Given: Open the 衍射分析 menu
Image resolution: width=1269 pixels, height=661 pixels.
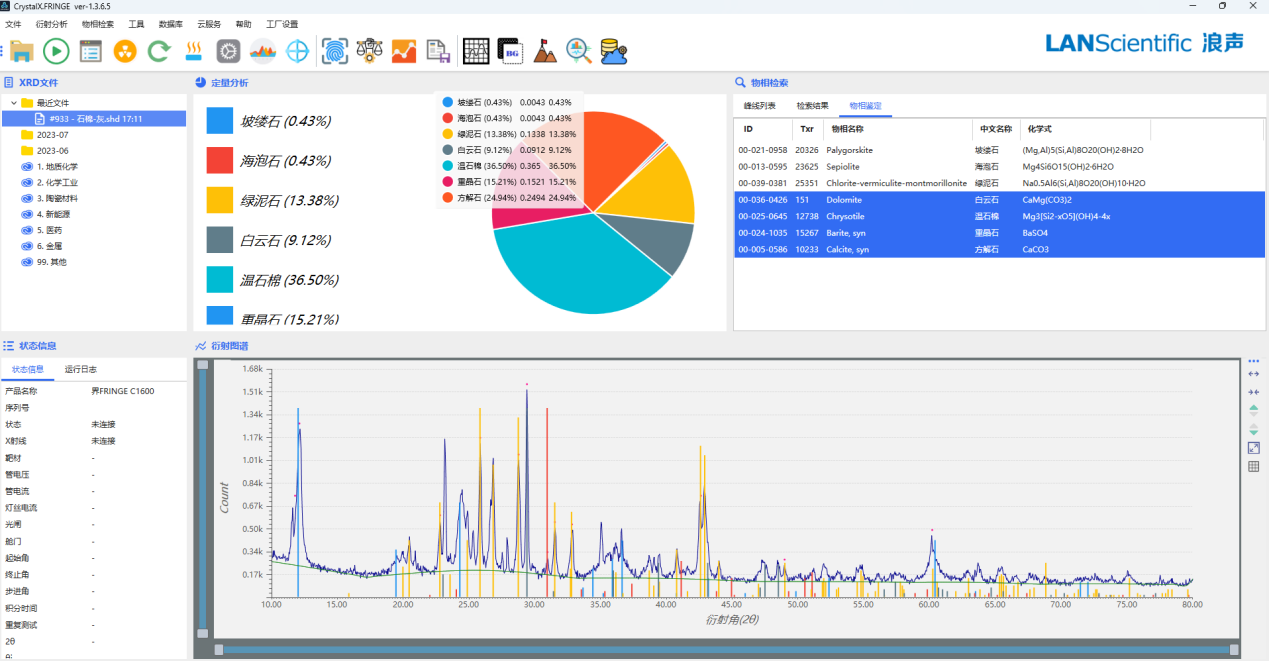Looking at the screenshot, I should tap(52, 23).
